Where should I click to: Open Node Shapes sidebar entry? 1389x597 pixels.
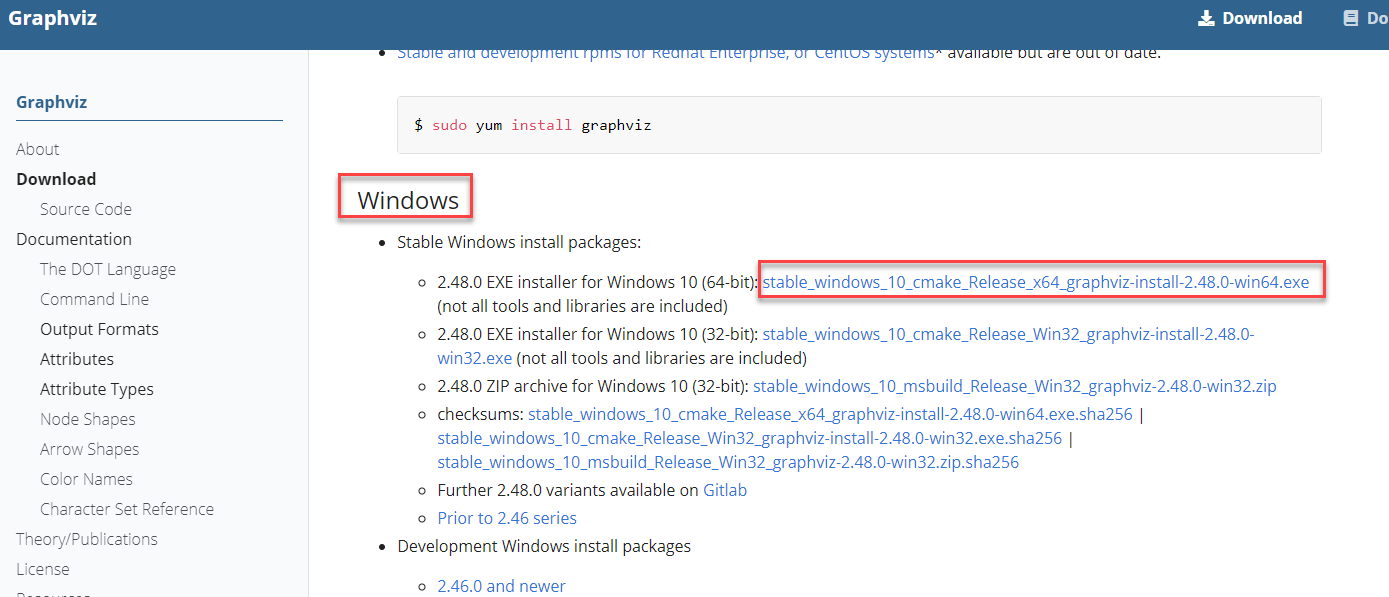click(88, 419)
